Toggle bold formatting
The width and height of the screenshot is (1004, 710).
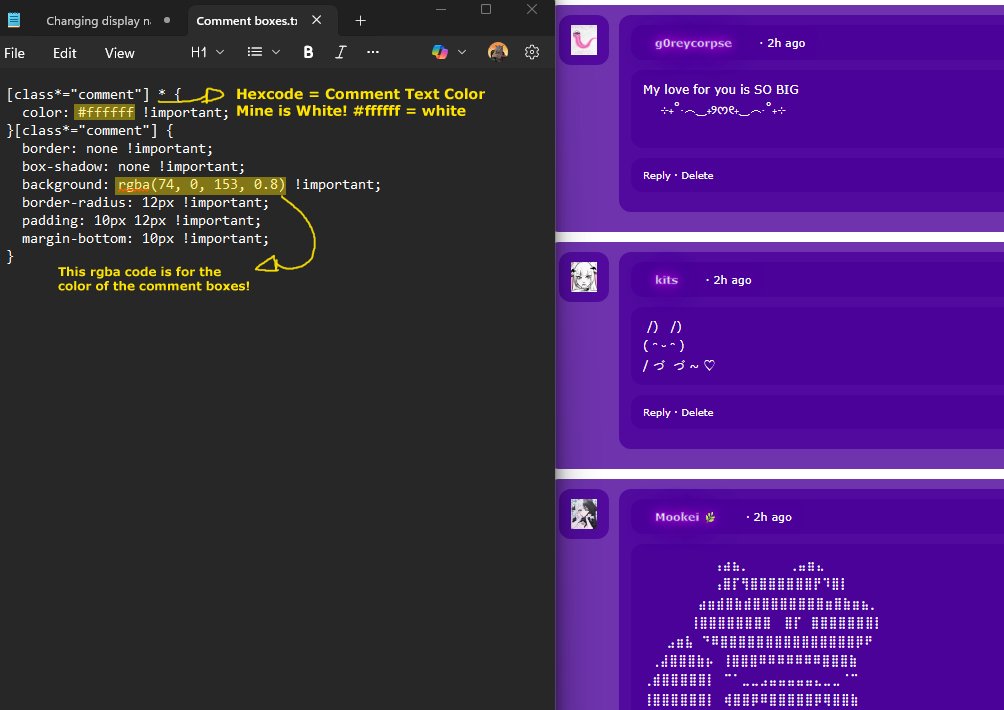point(308,52)
